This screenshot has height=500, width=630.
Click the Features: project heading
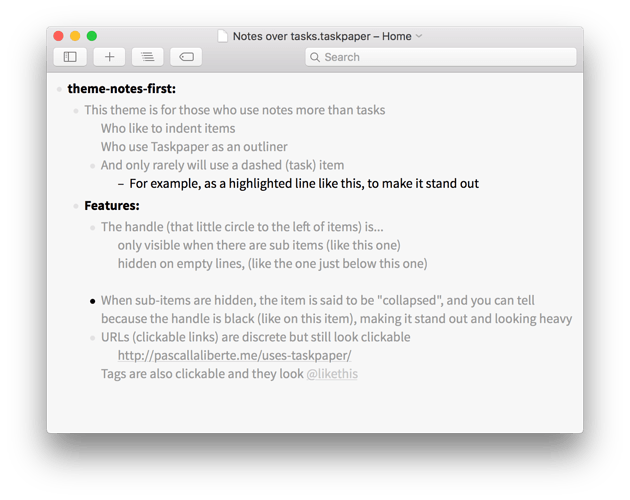pos(112,205)
